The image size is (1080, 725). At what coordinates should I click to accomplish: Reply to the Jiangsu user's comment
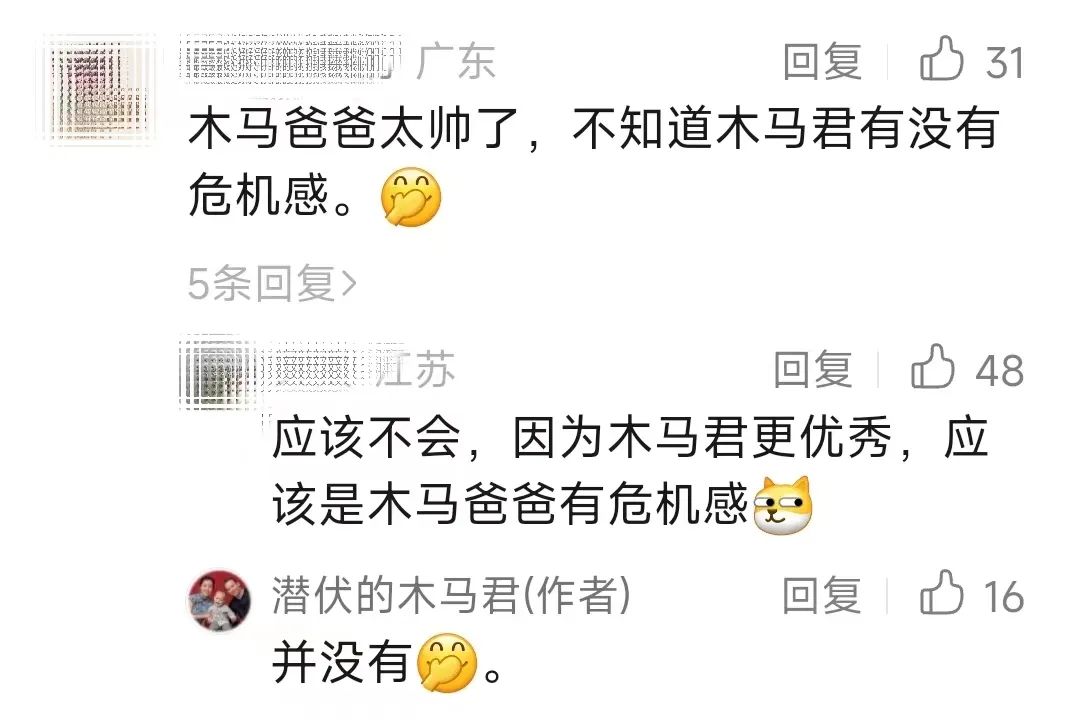pyautogui.click(x=813, y=368)
